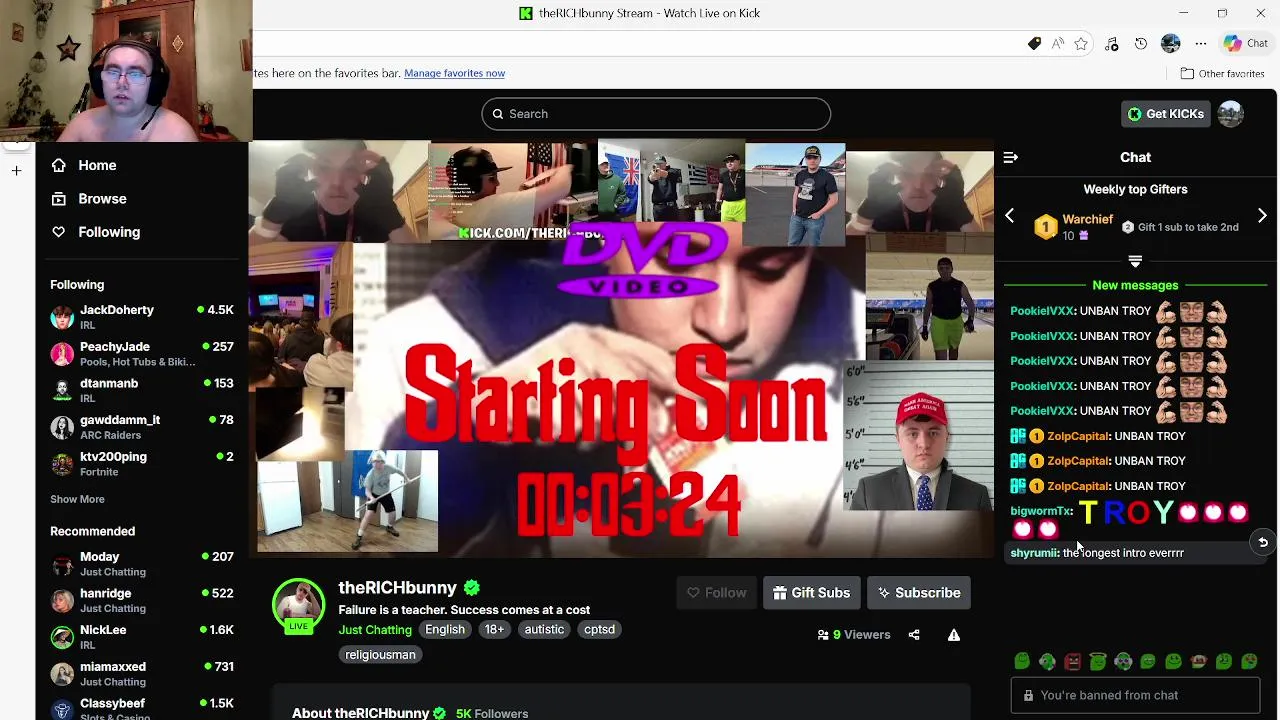Screen dimensions: 1280x720
Task: Collapse the chat panel with the arrow icon
Action: 1010,157
